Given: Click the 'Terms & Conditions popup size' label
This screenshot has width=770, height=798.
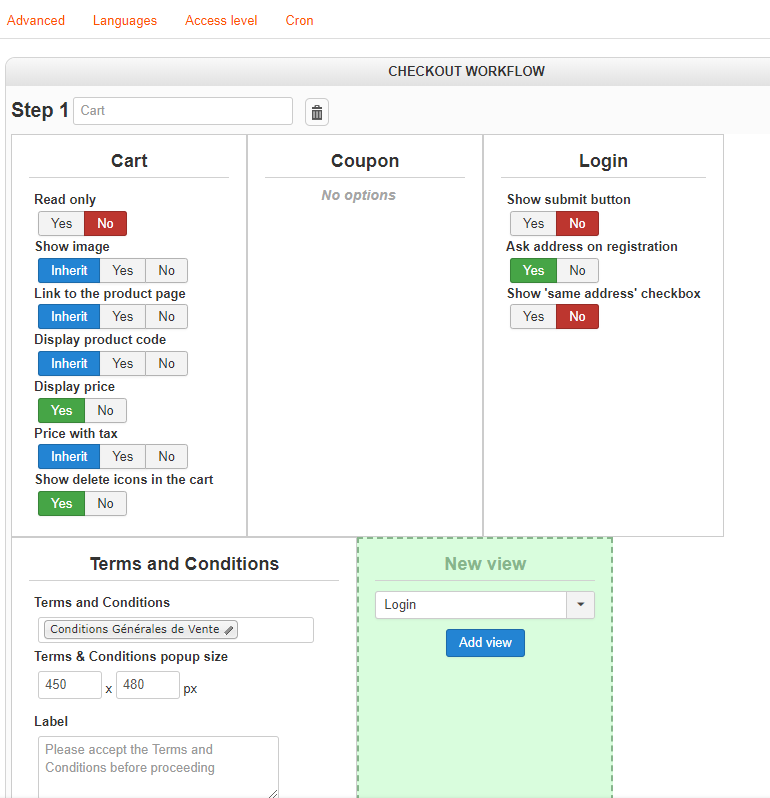Looking at the screenshot, I should [x=131, y=657].
